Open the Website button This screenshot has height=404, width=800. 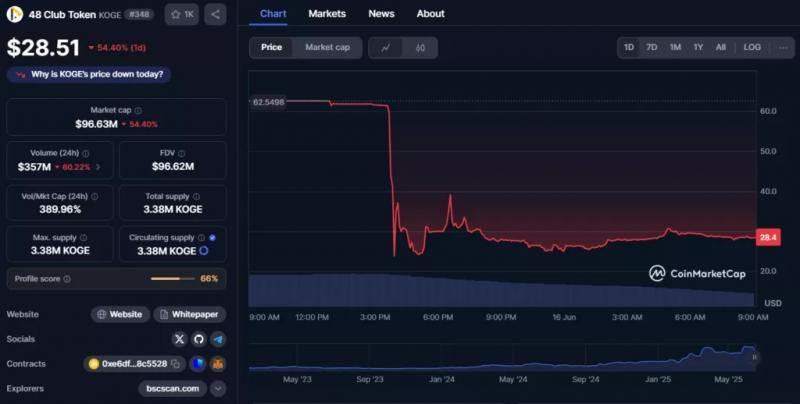pyautogui.click(x=120, y=314)
